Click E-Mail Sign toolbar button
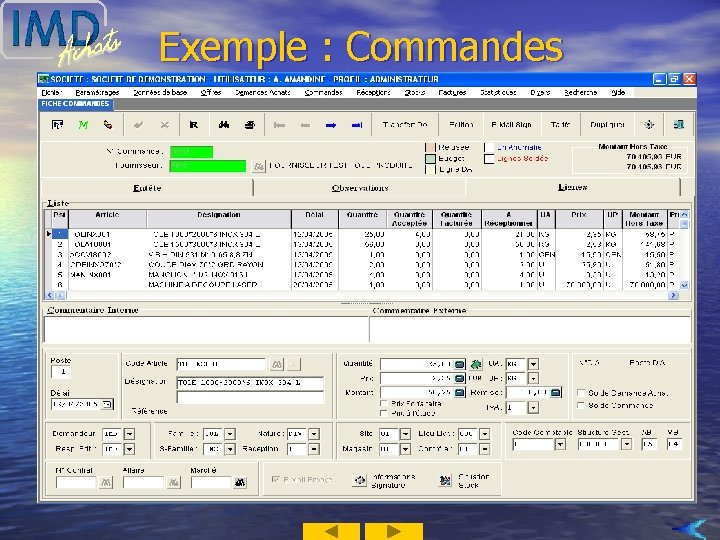The image size is (720, 540). tap(511, 124)
